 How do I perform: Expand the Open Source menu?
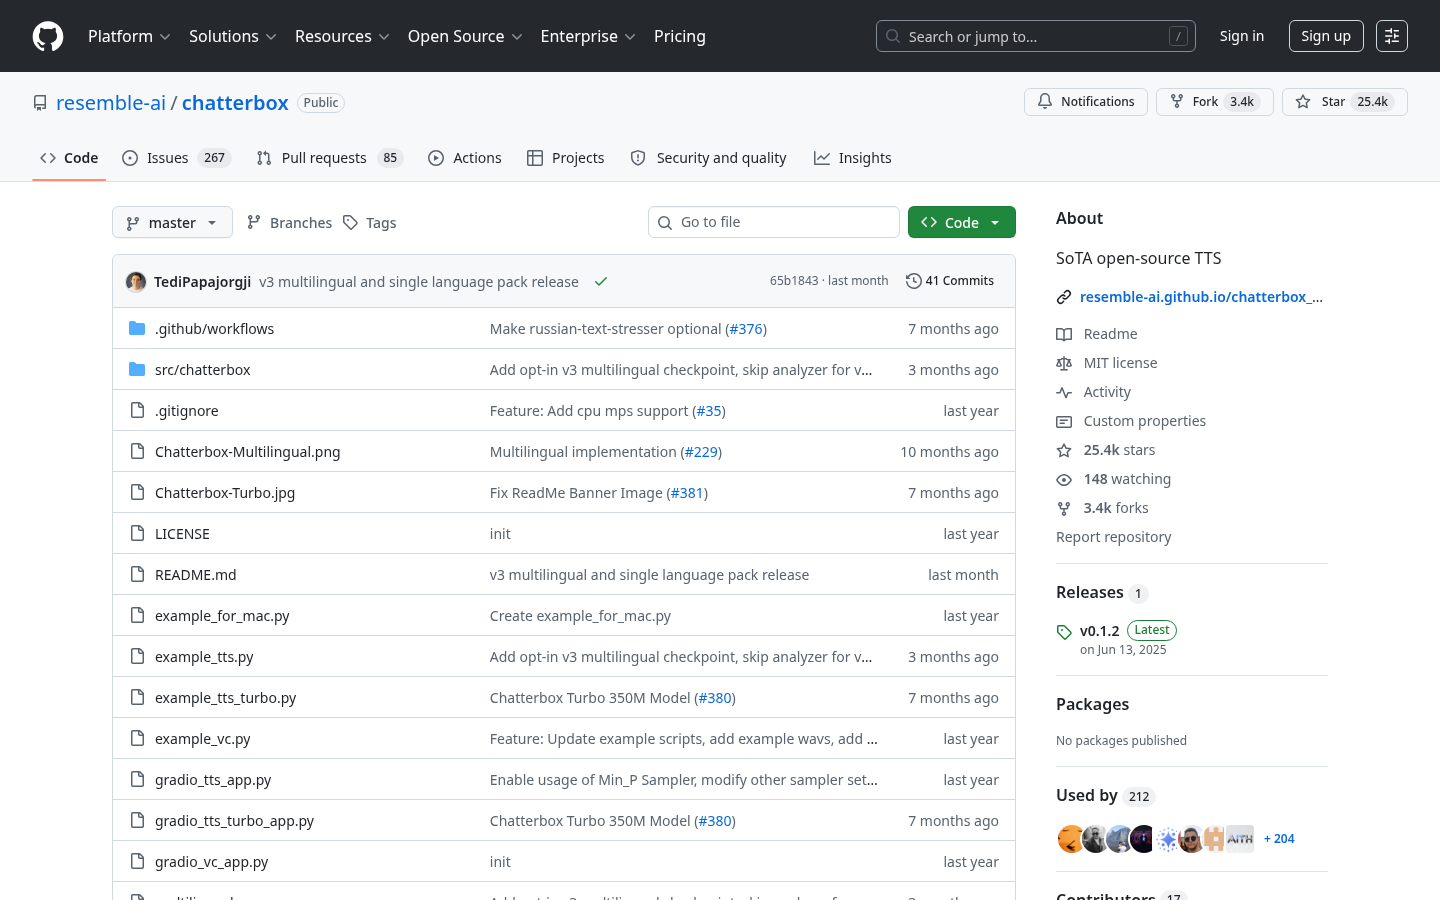pyautogui.click(x=465, y=36)
